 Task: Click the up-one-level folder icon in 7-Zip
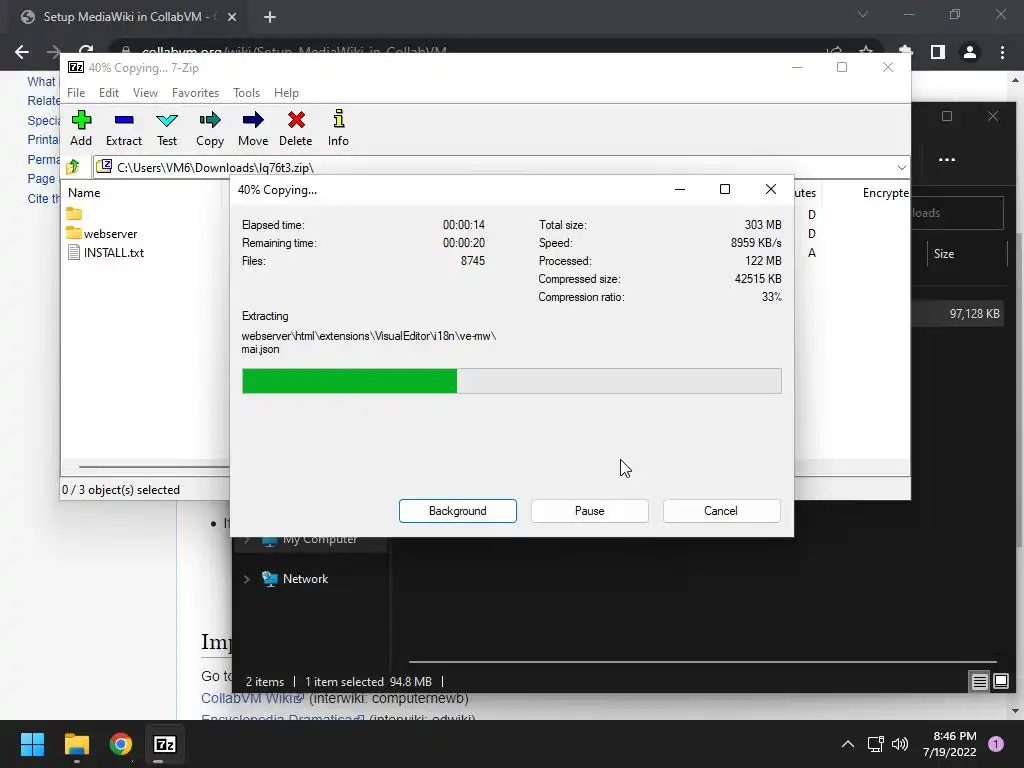[x=73, y=167]
